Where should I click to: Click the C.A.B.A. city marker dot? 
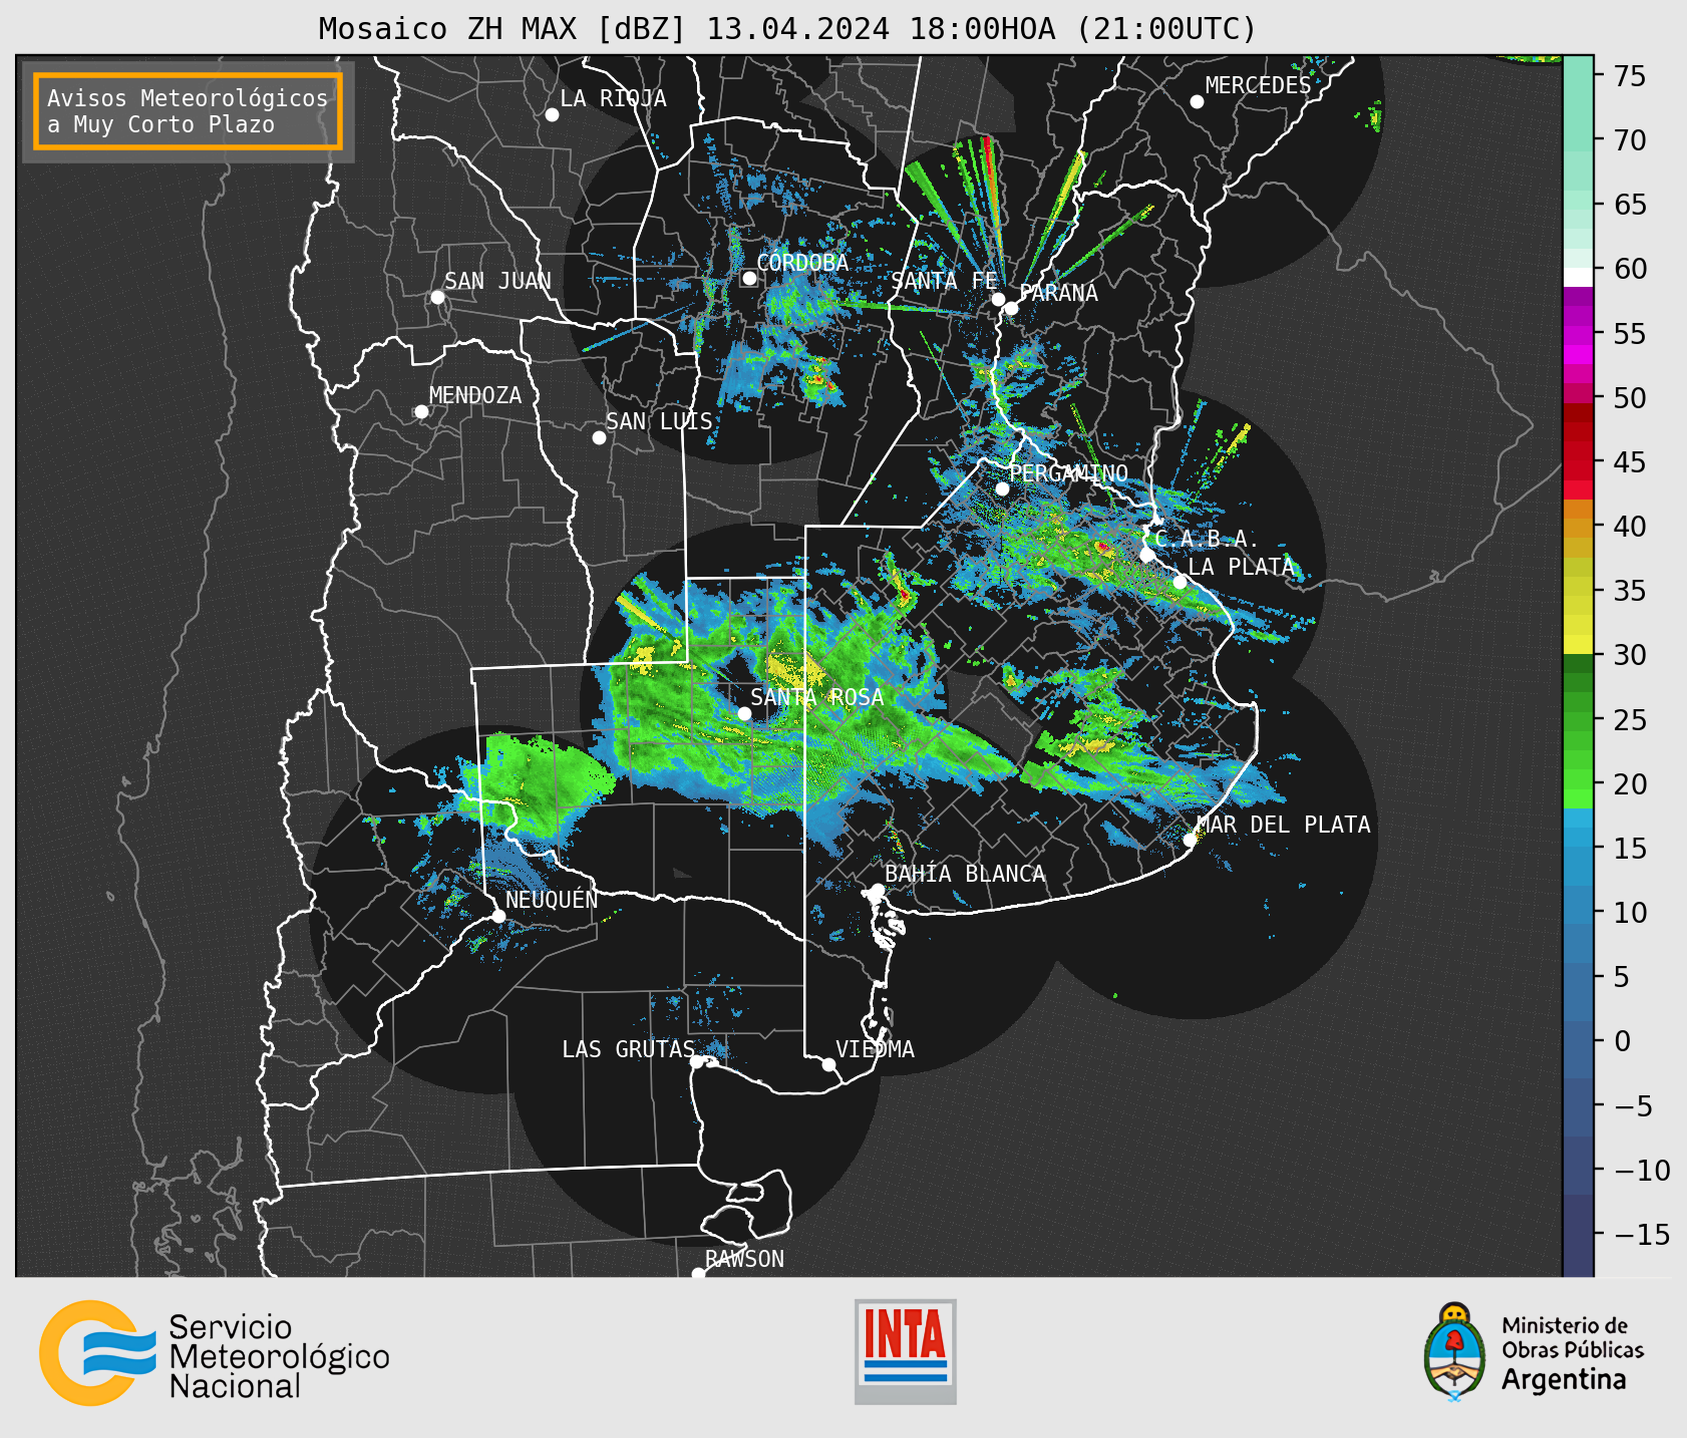pyautogui.click(x=1148, y=555)
